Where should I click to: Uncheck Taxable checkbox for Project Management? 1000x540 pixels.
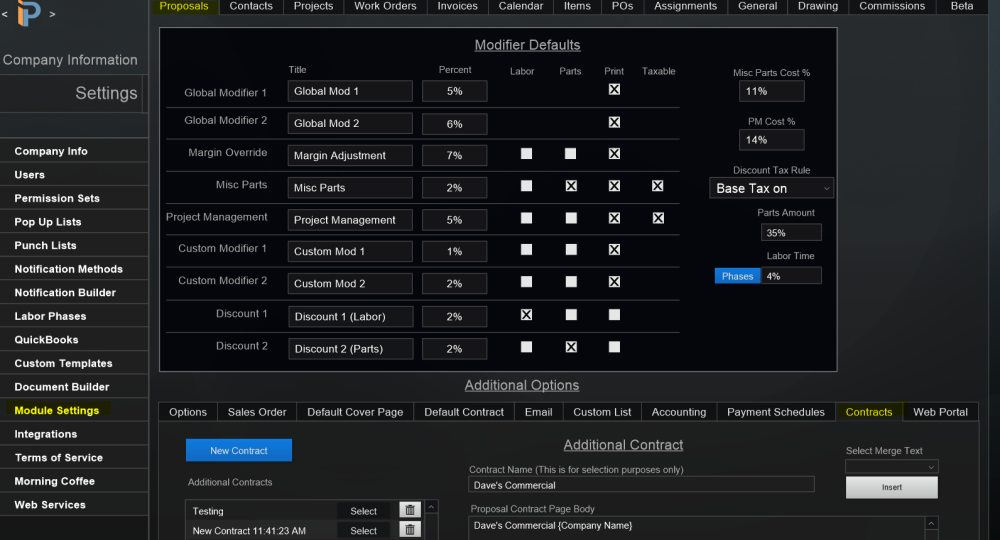click(658, 218)
